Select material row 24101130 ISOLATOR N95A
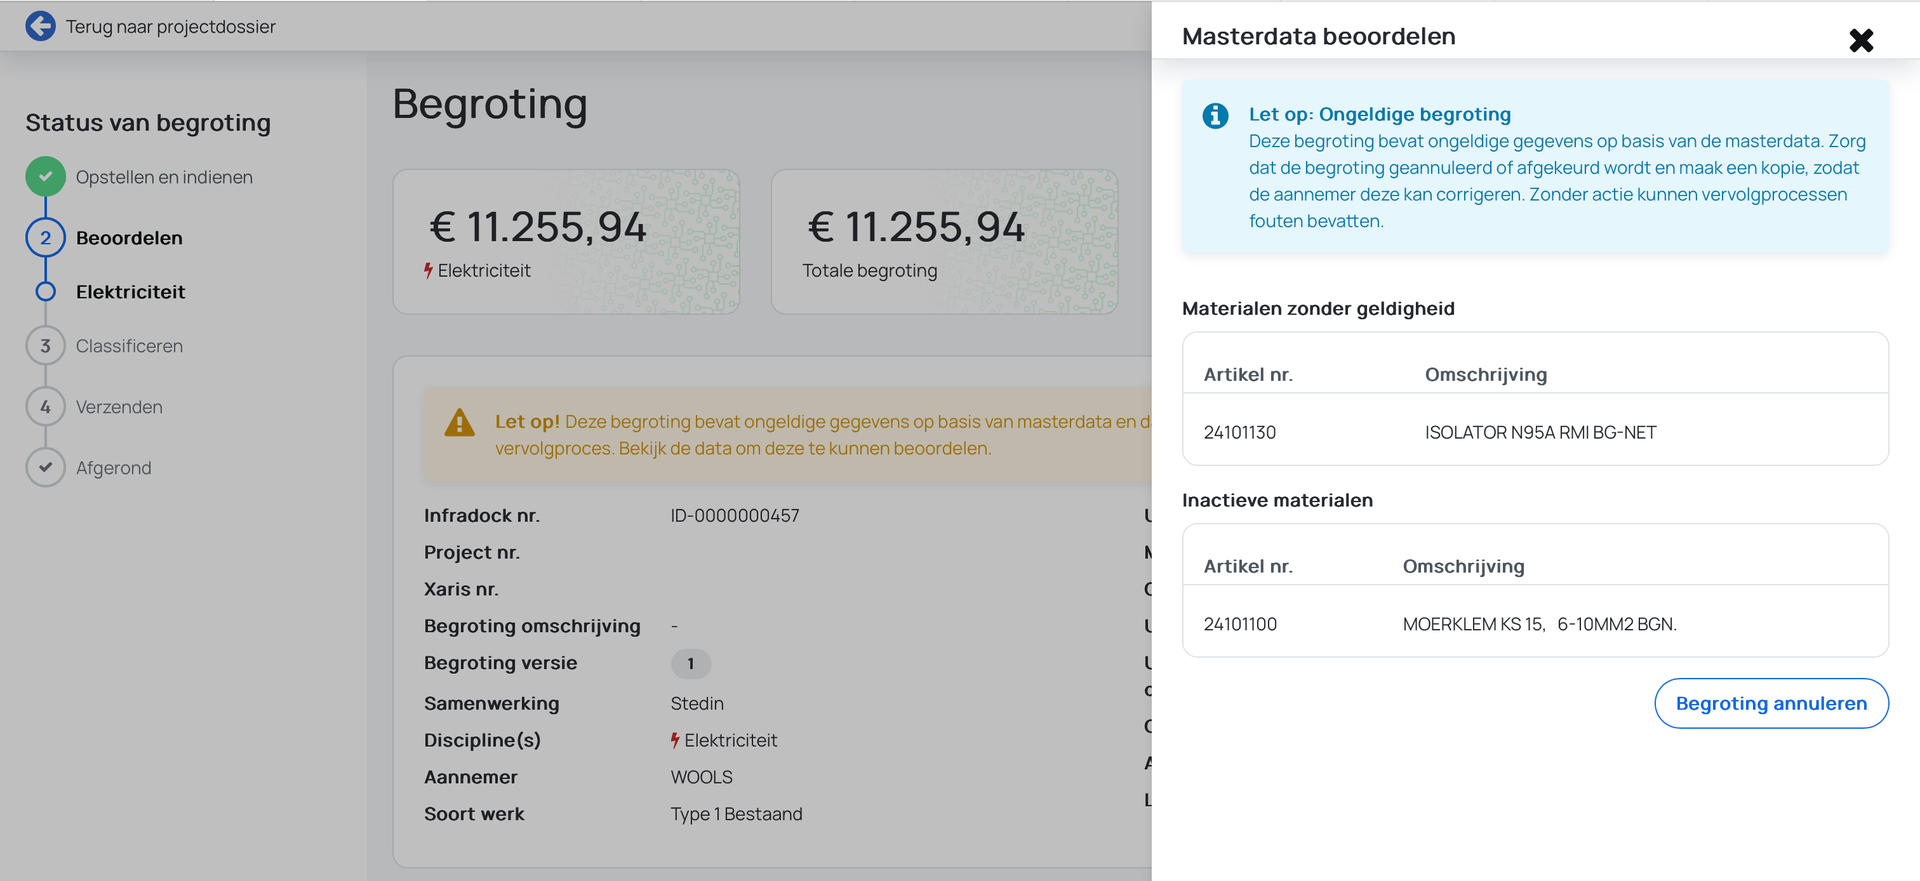This screenshot has height=881, width=1920. 1535,432
